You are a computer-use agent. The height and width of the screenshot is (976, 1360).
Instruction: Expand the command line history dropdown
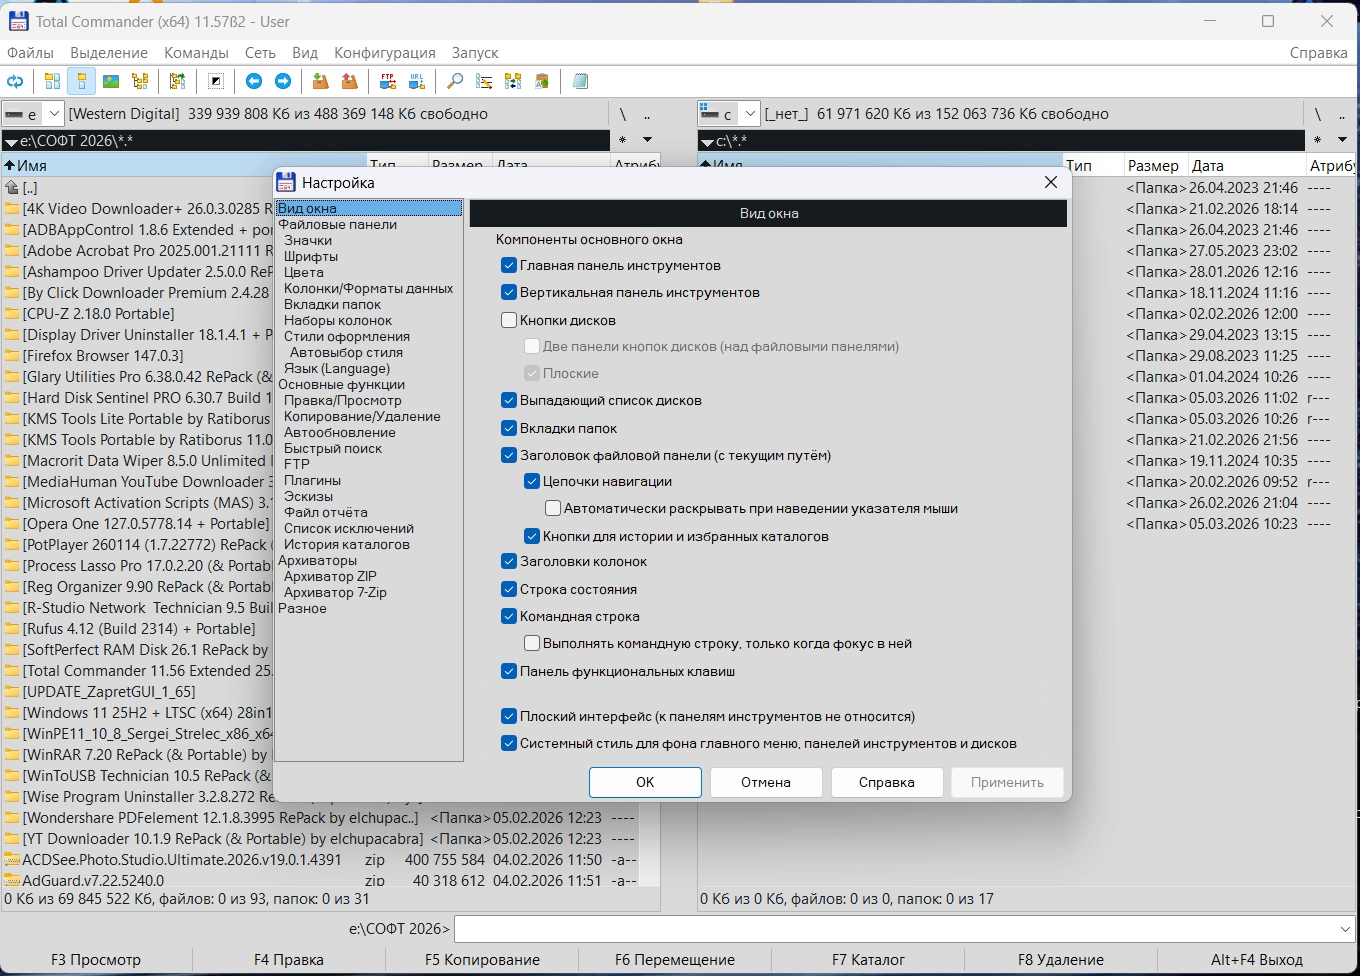(x=1345, y=930)
